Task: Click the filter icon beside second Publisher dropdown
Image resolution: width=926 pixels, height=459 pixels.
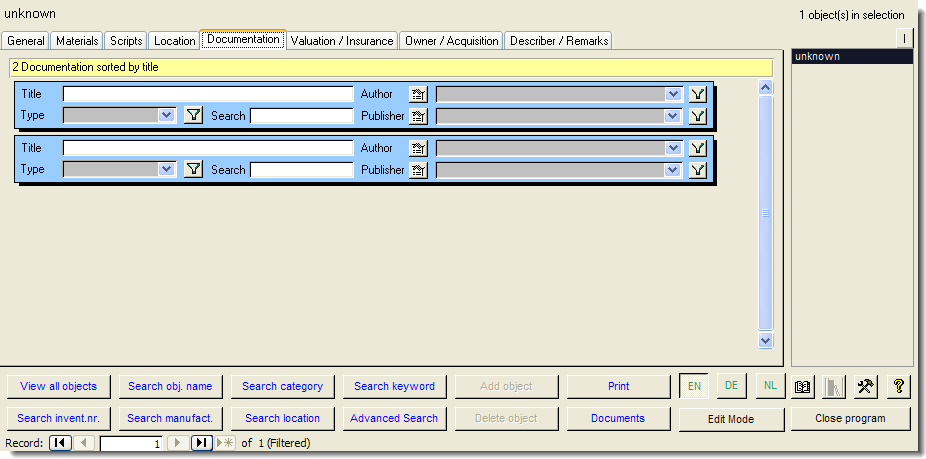Action: [698, 170]
